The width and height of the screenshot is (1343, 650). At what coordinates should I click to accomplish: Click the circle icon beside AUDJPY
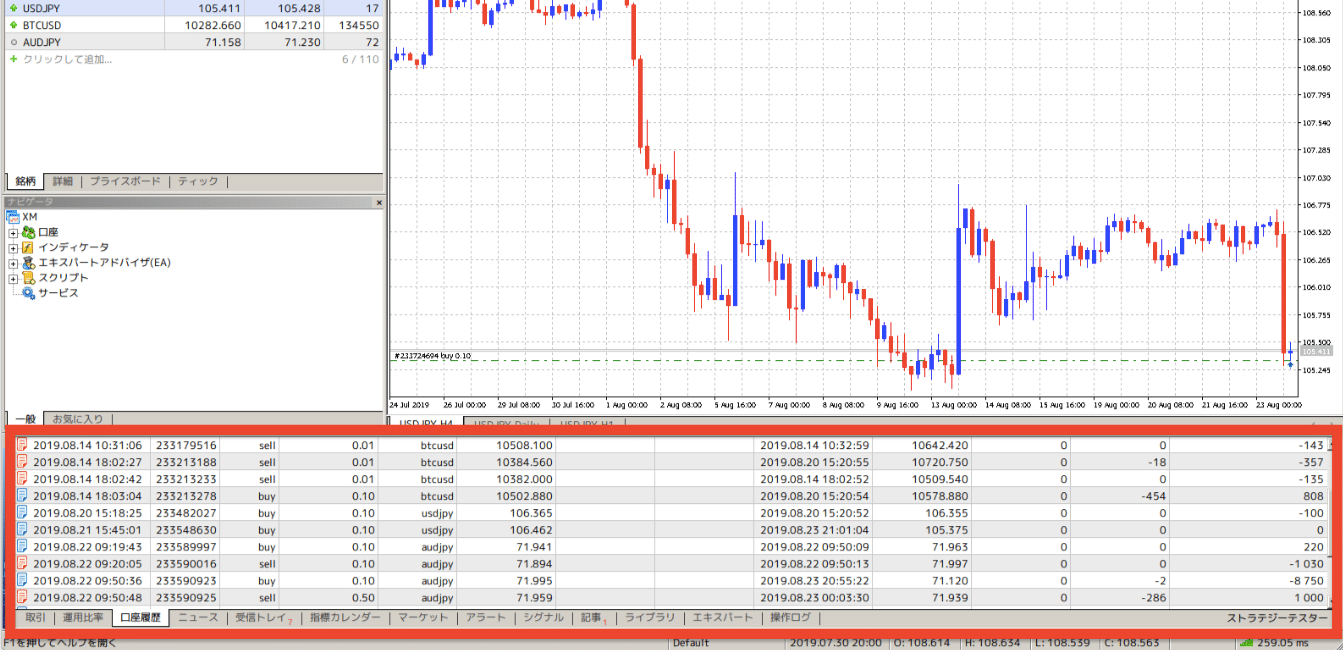coord(13,42)
